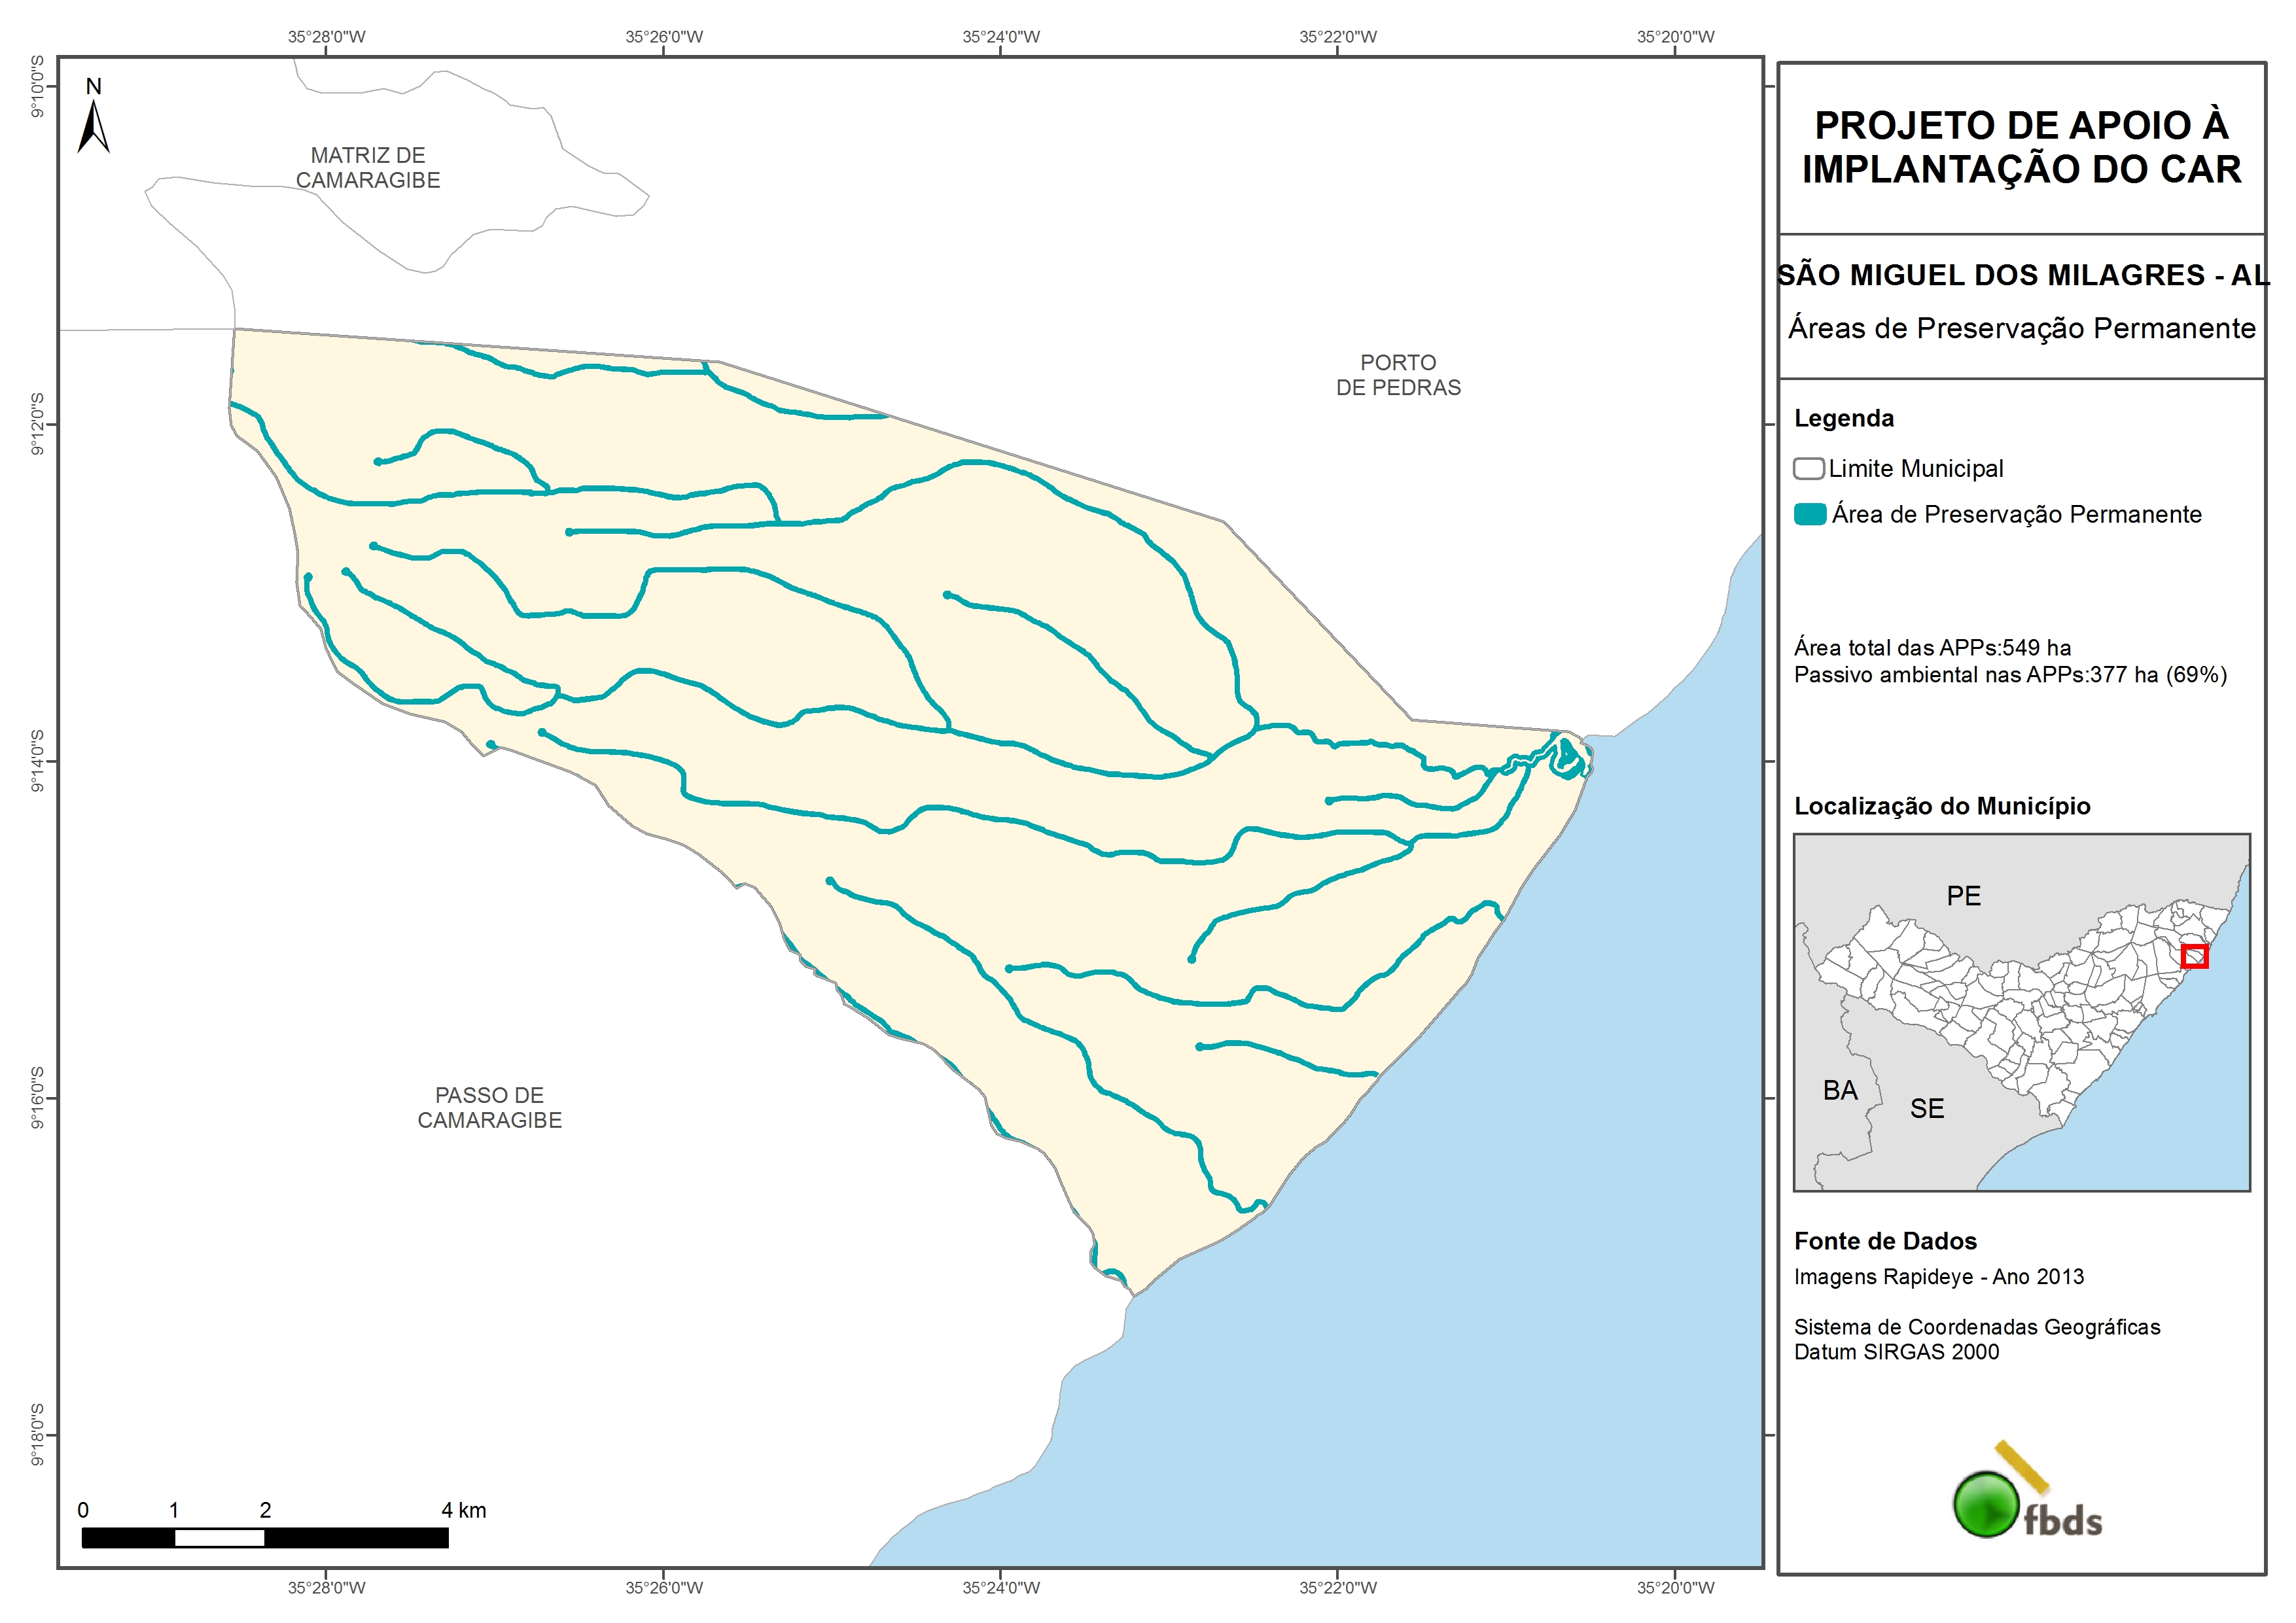This screenshot has width=2296, height=1623.
Task: Click the 9°14'0"S latitude label
Action: pos(37,761)
